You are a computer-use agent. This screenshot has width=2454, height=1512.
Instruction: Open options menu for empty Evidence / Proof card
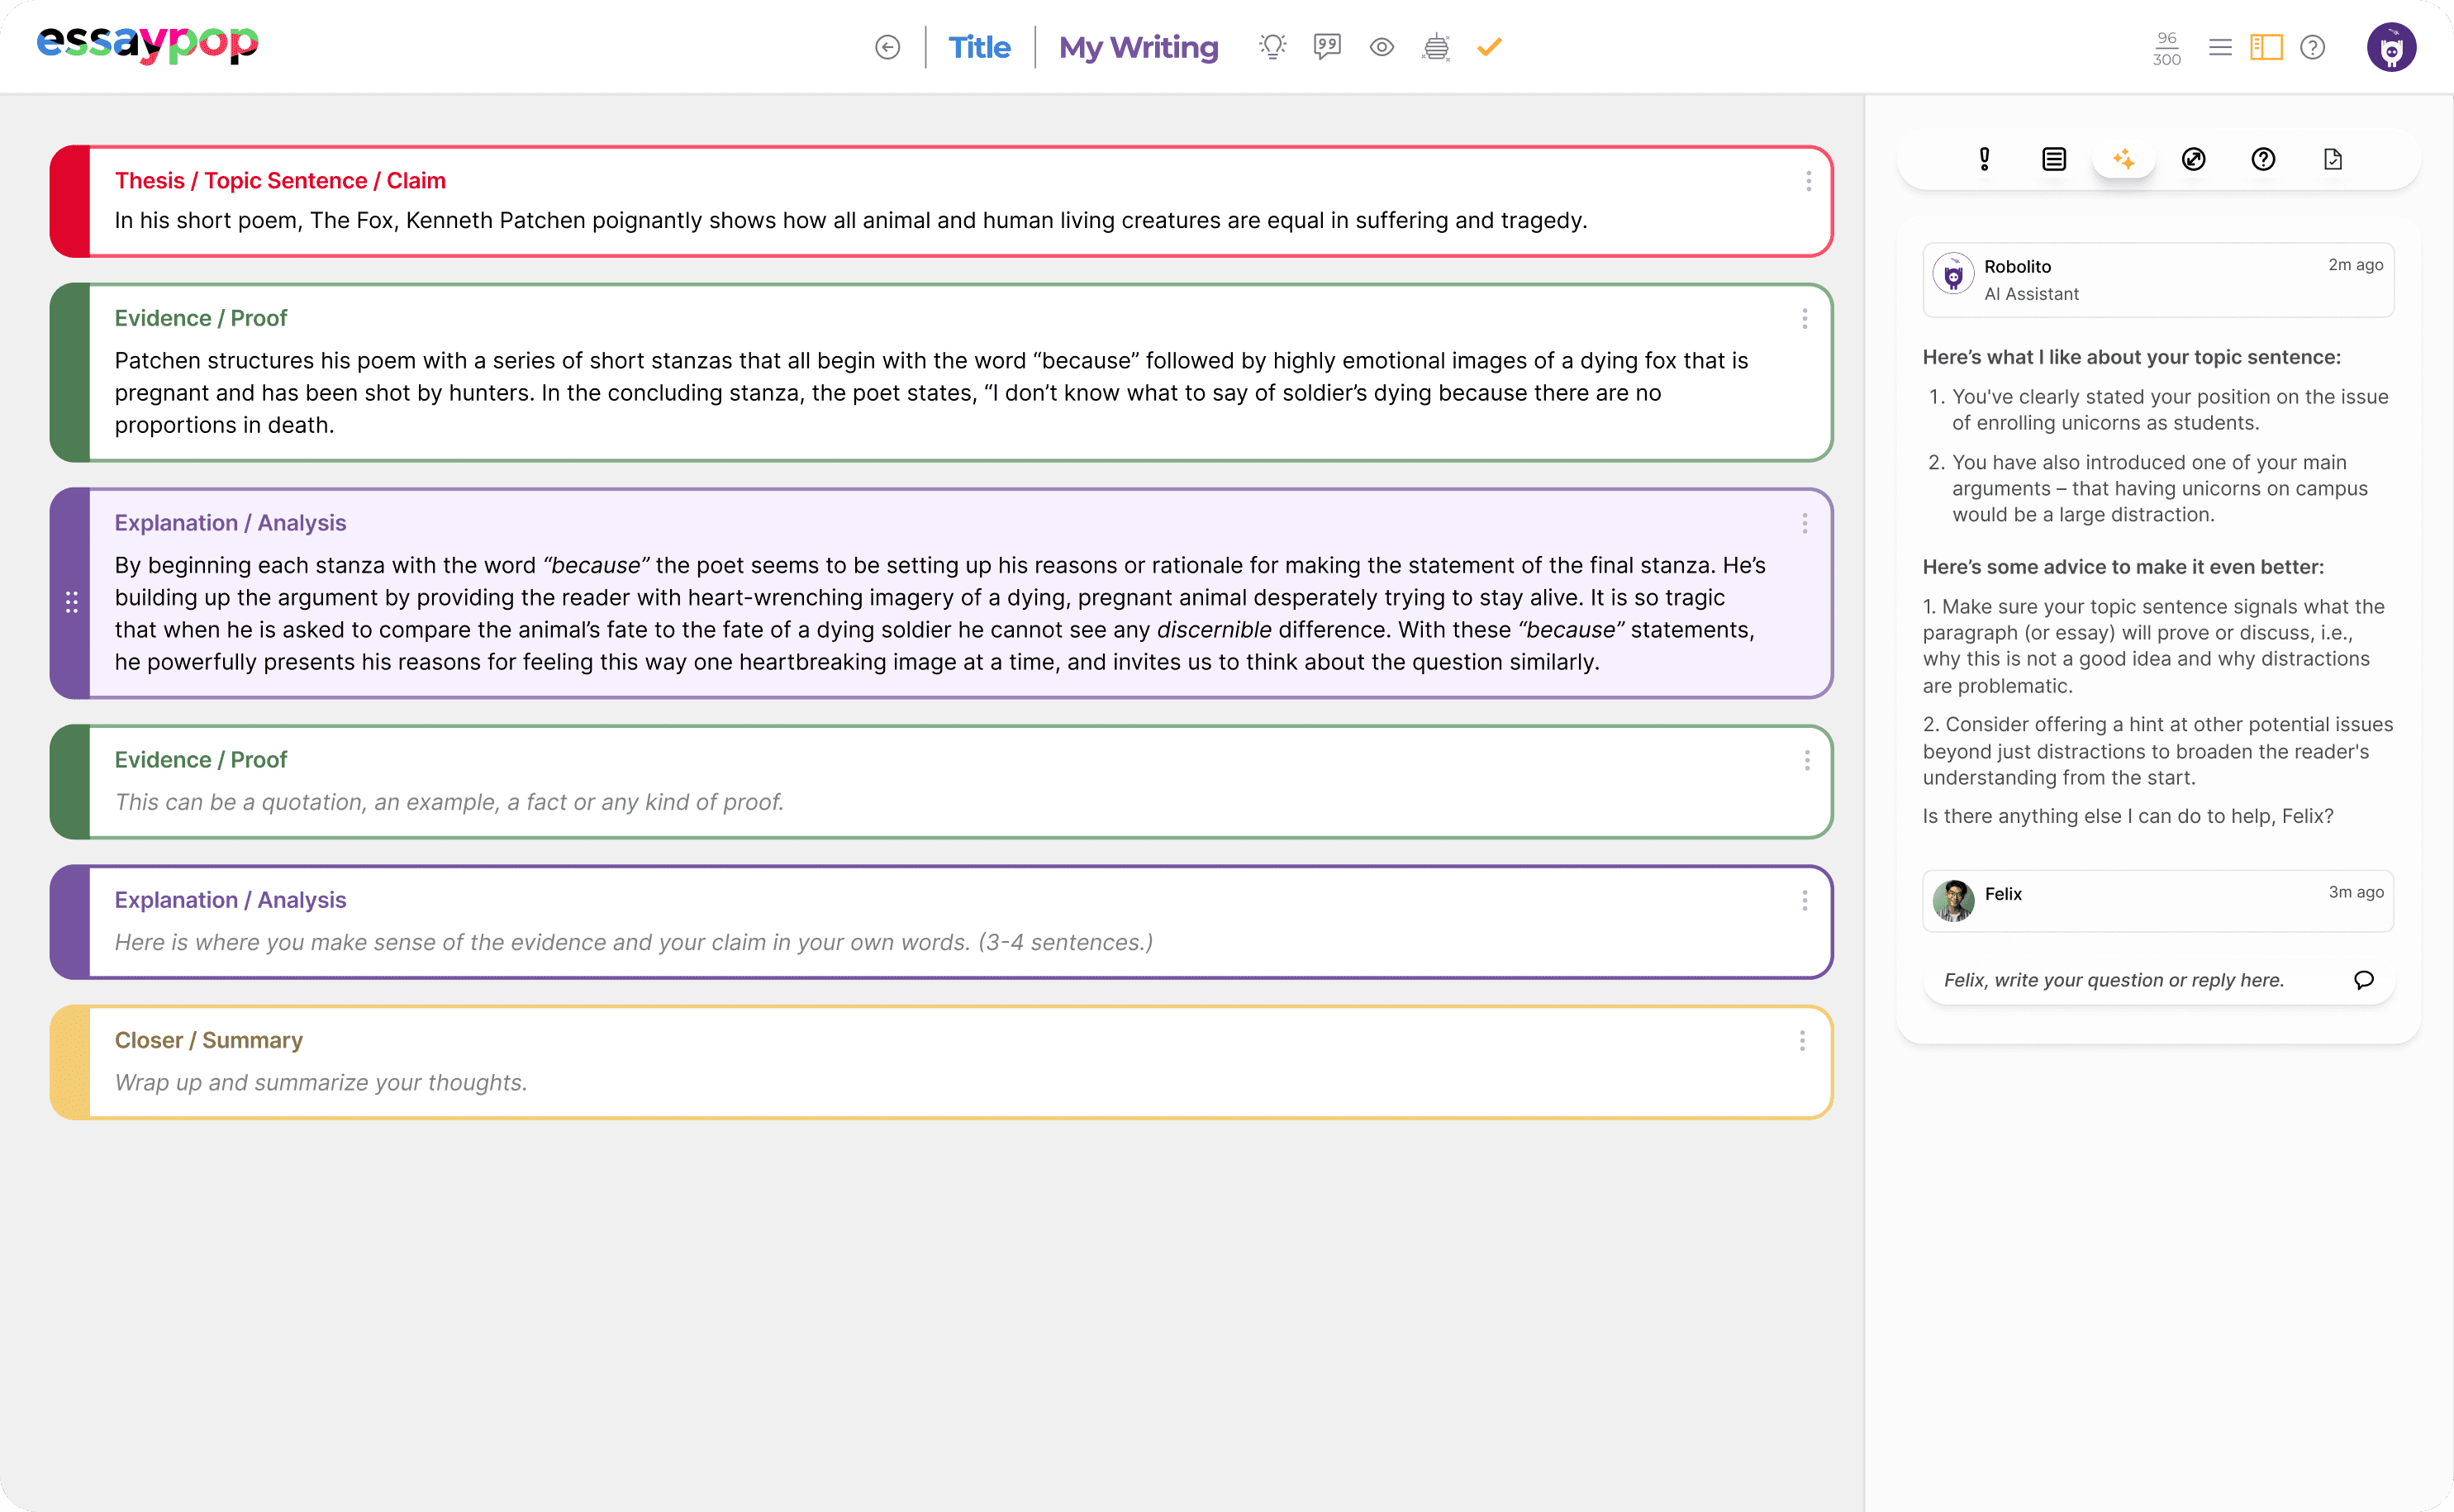pos(1806,761)
